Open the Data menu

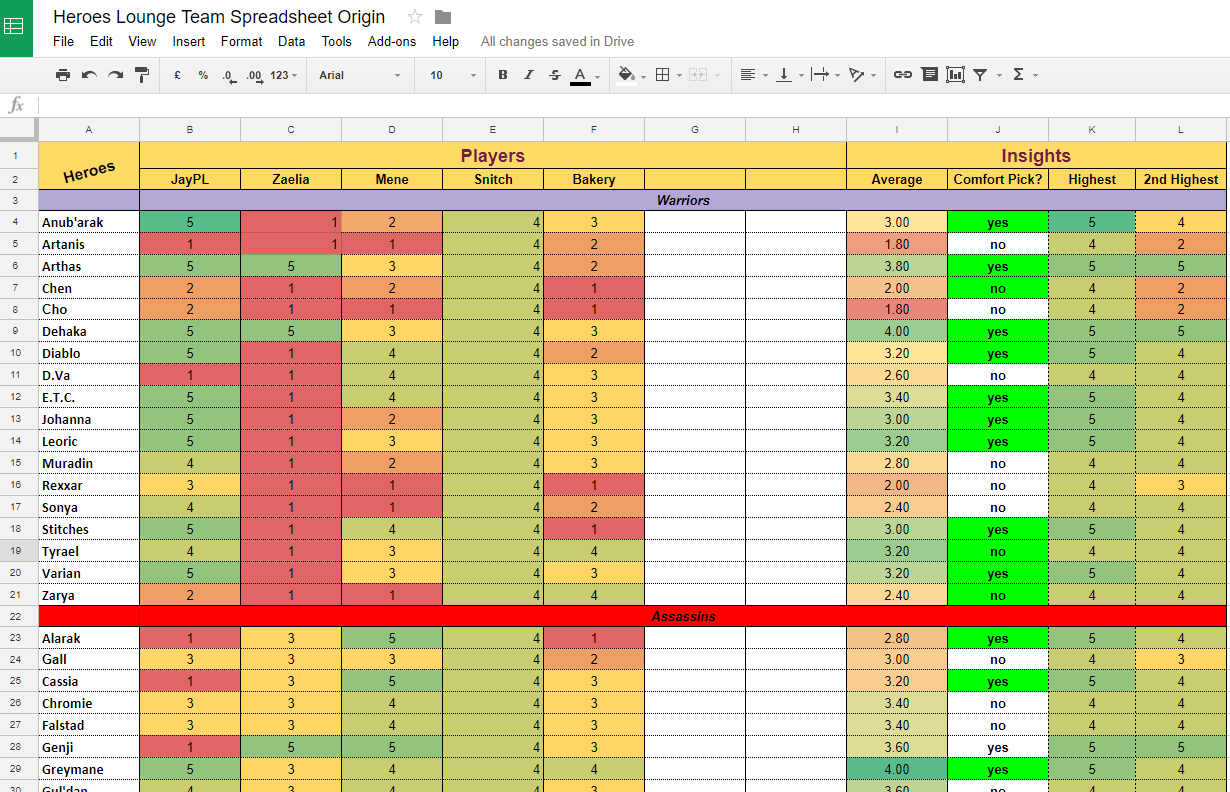292,42
